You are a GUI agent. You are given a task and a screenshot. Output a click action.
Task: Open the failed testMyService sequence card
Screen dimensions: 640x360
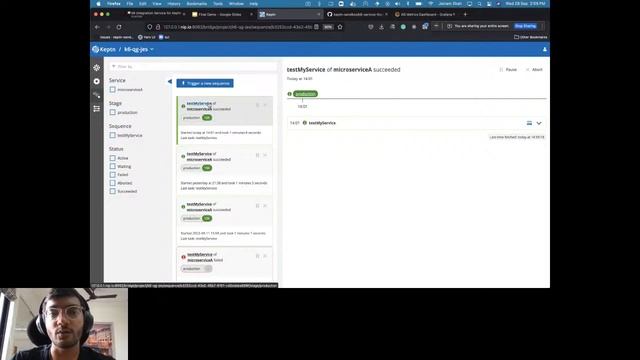(x=224, y=263)
